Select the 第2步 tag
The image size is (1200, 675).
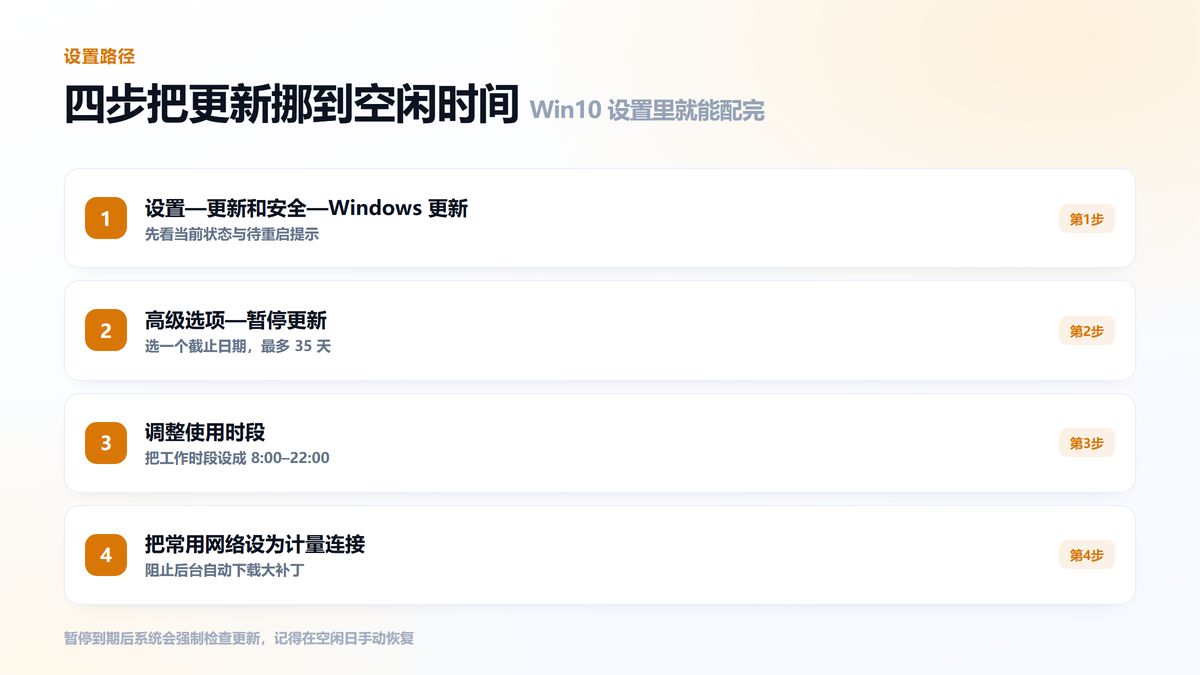(x=1087, y=331)
